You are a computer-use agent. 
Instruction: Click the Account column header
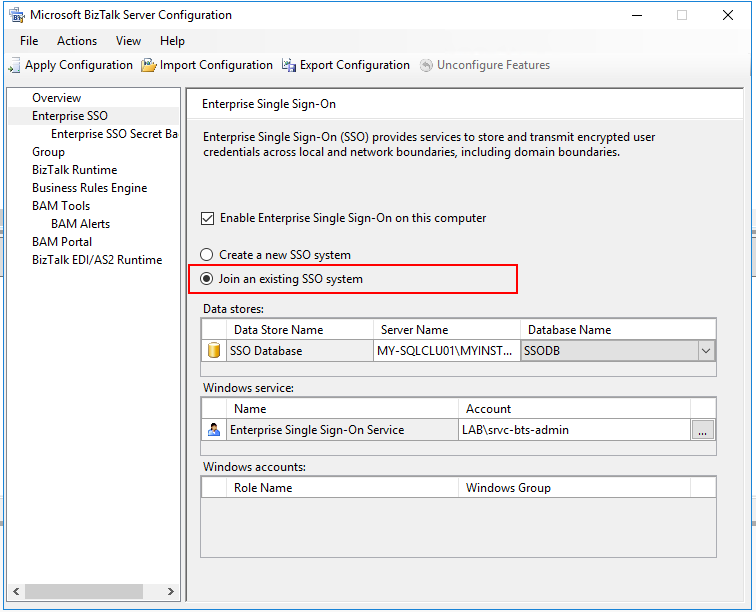574,408
